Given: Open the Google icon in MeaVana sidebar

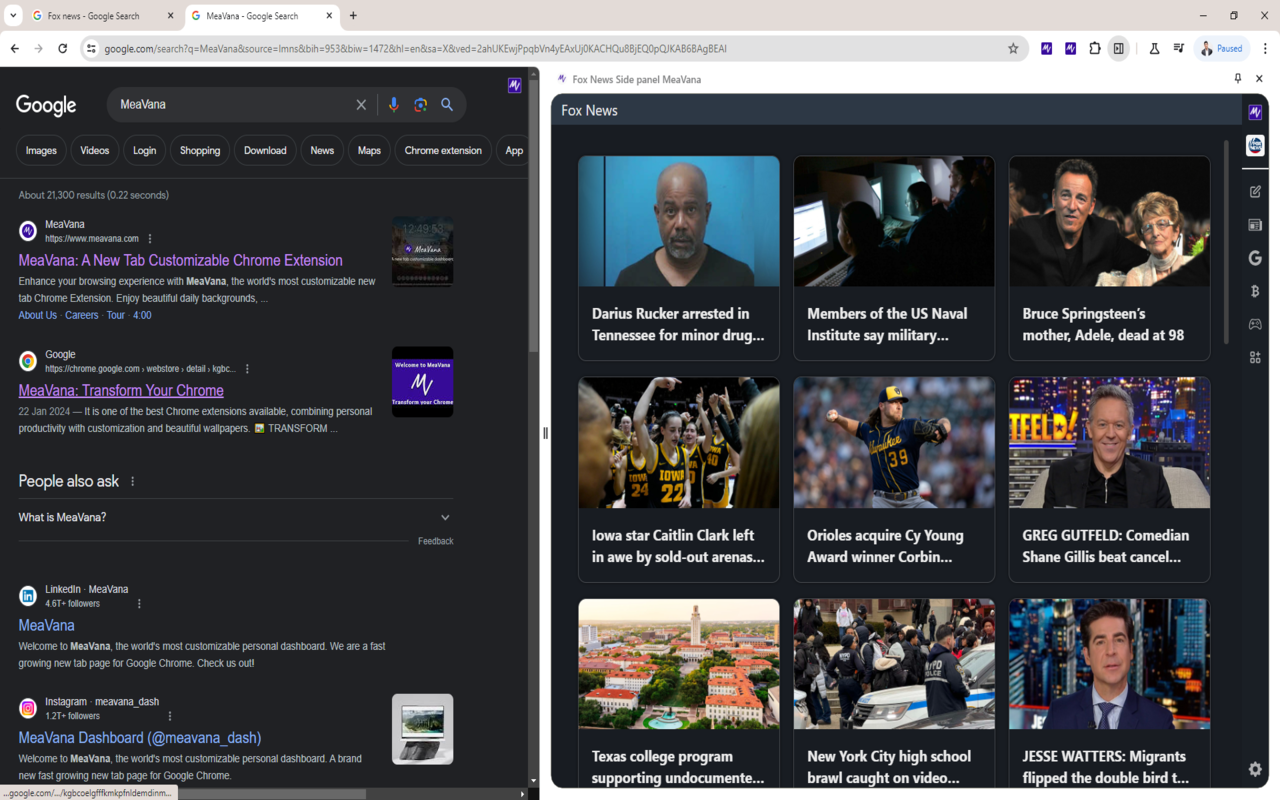Looking at the screenshot, I should point(1255,258).
